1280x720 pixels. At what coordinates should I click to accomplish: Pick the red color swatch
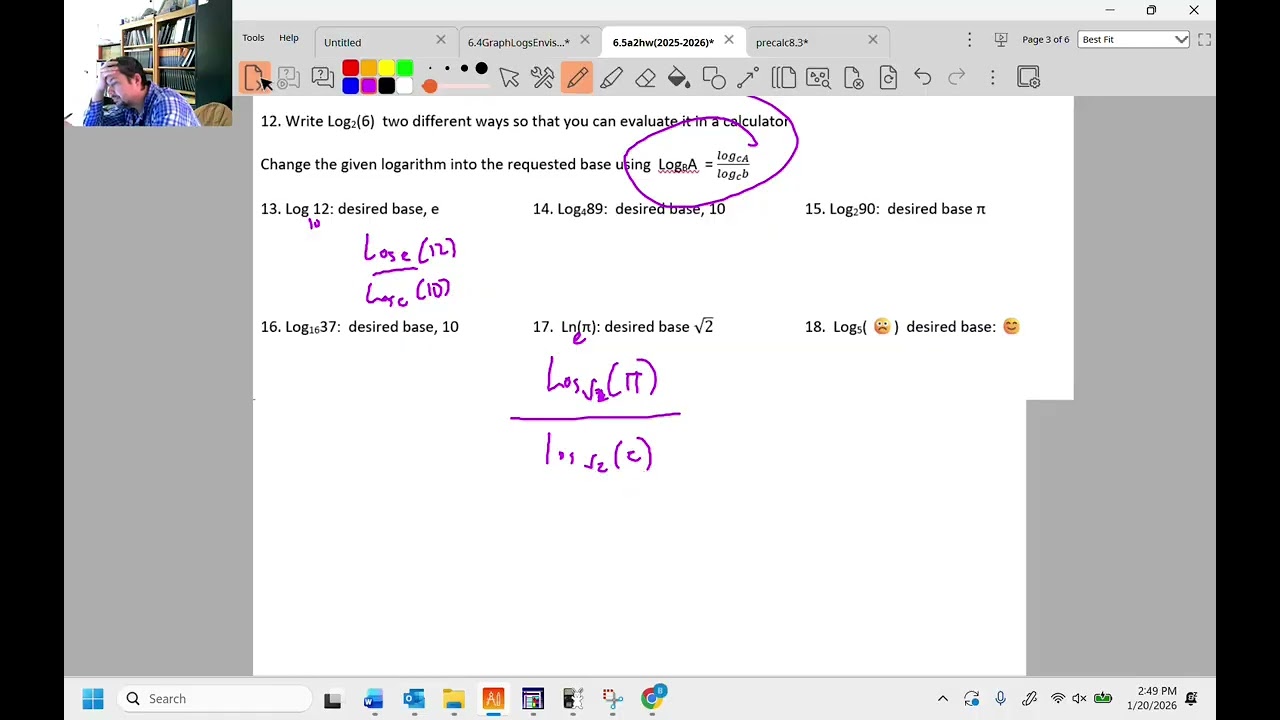[x=350, y=68]
